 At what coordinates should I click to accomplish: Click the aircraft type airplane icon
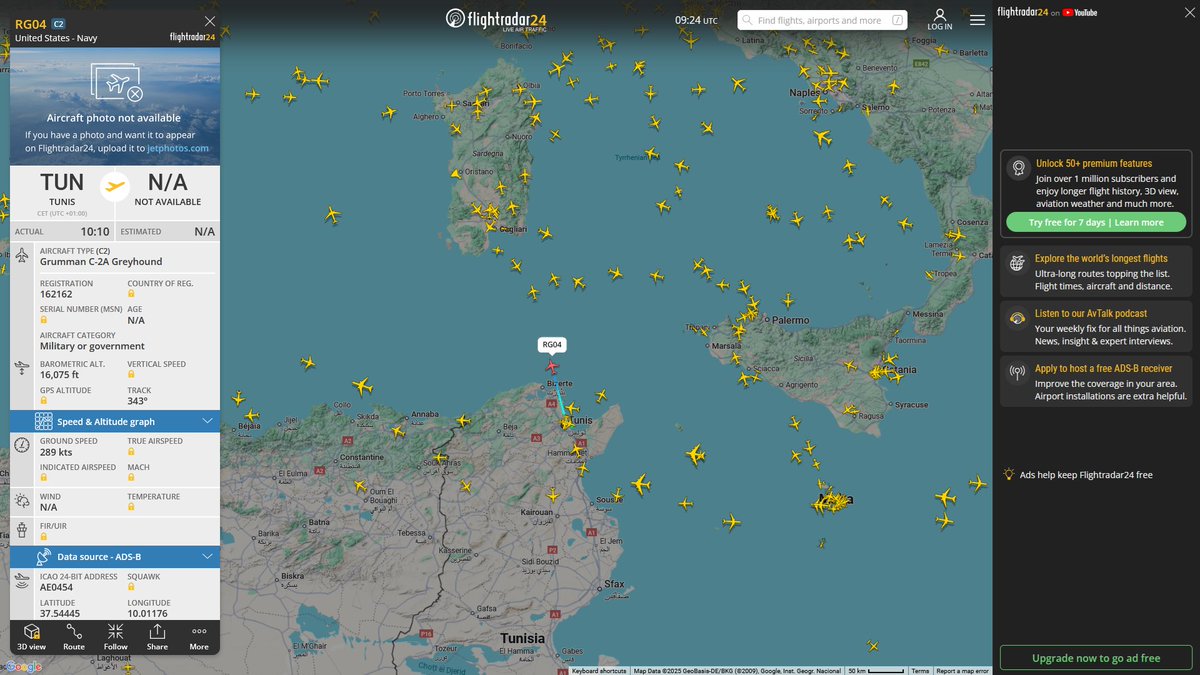coord(22,256)
